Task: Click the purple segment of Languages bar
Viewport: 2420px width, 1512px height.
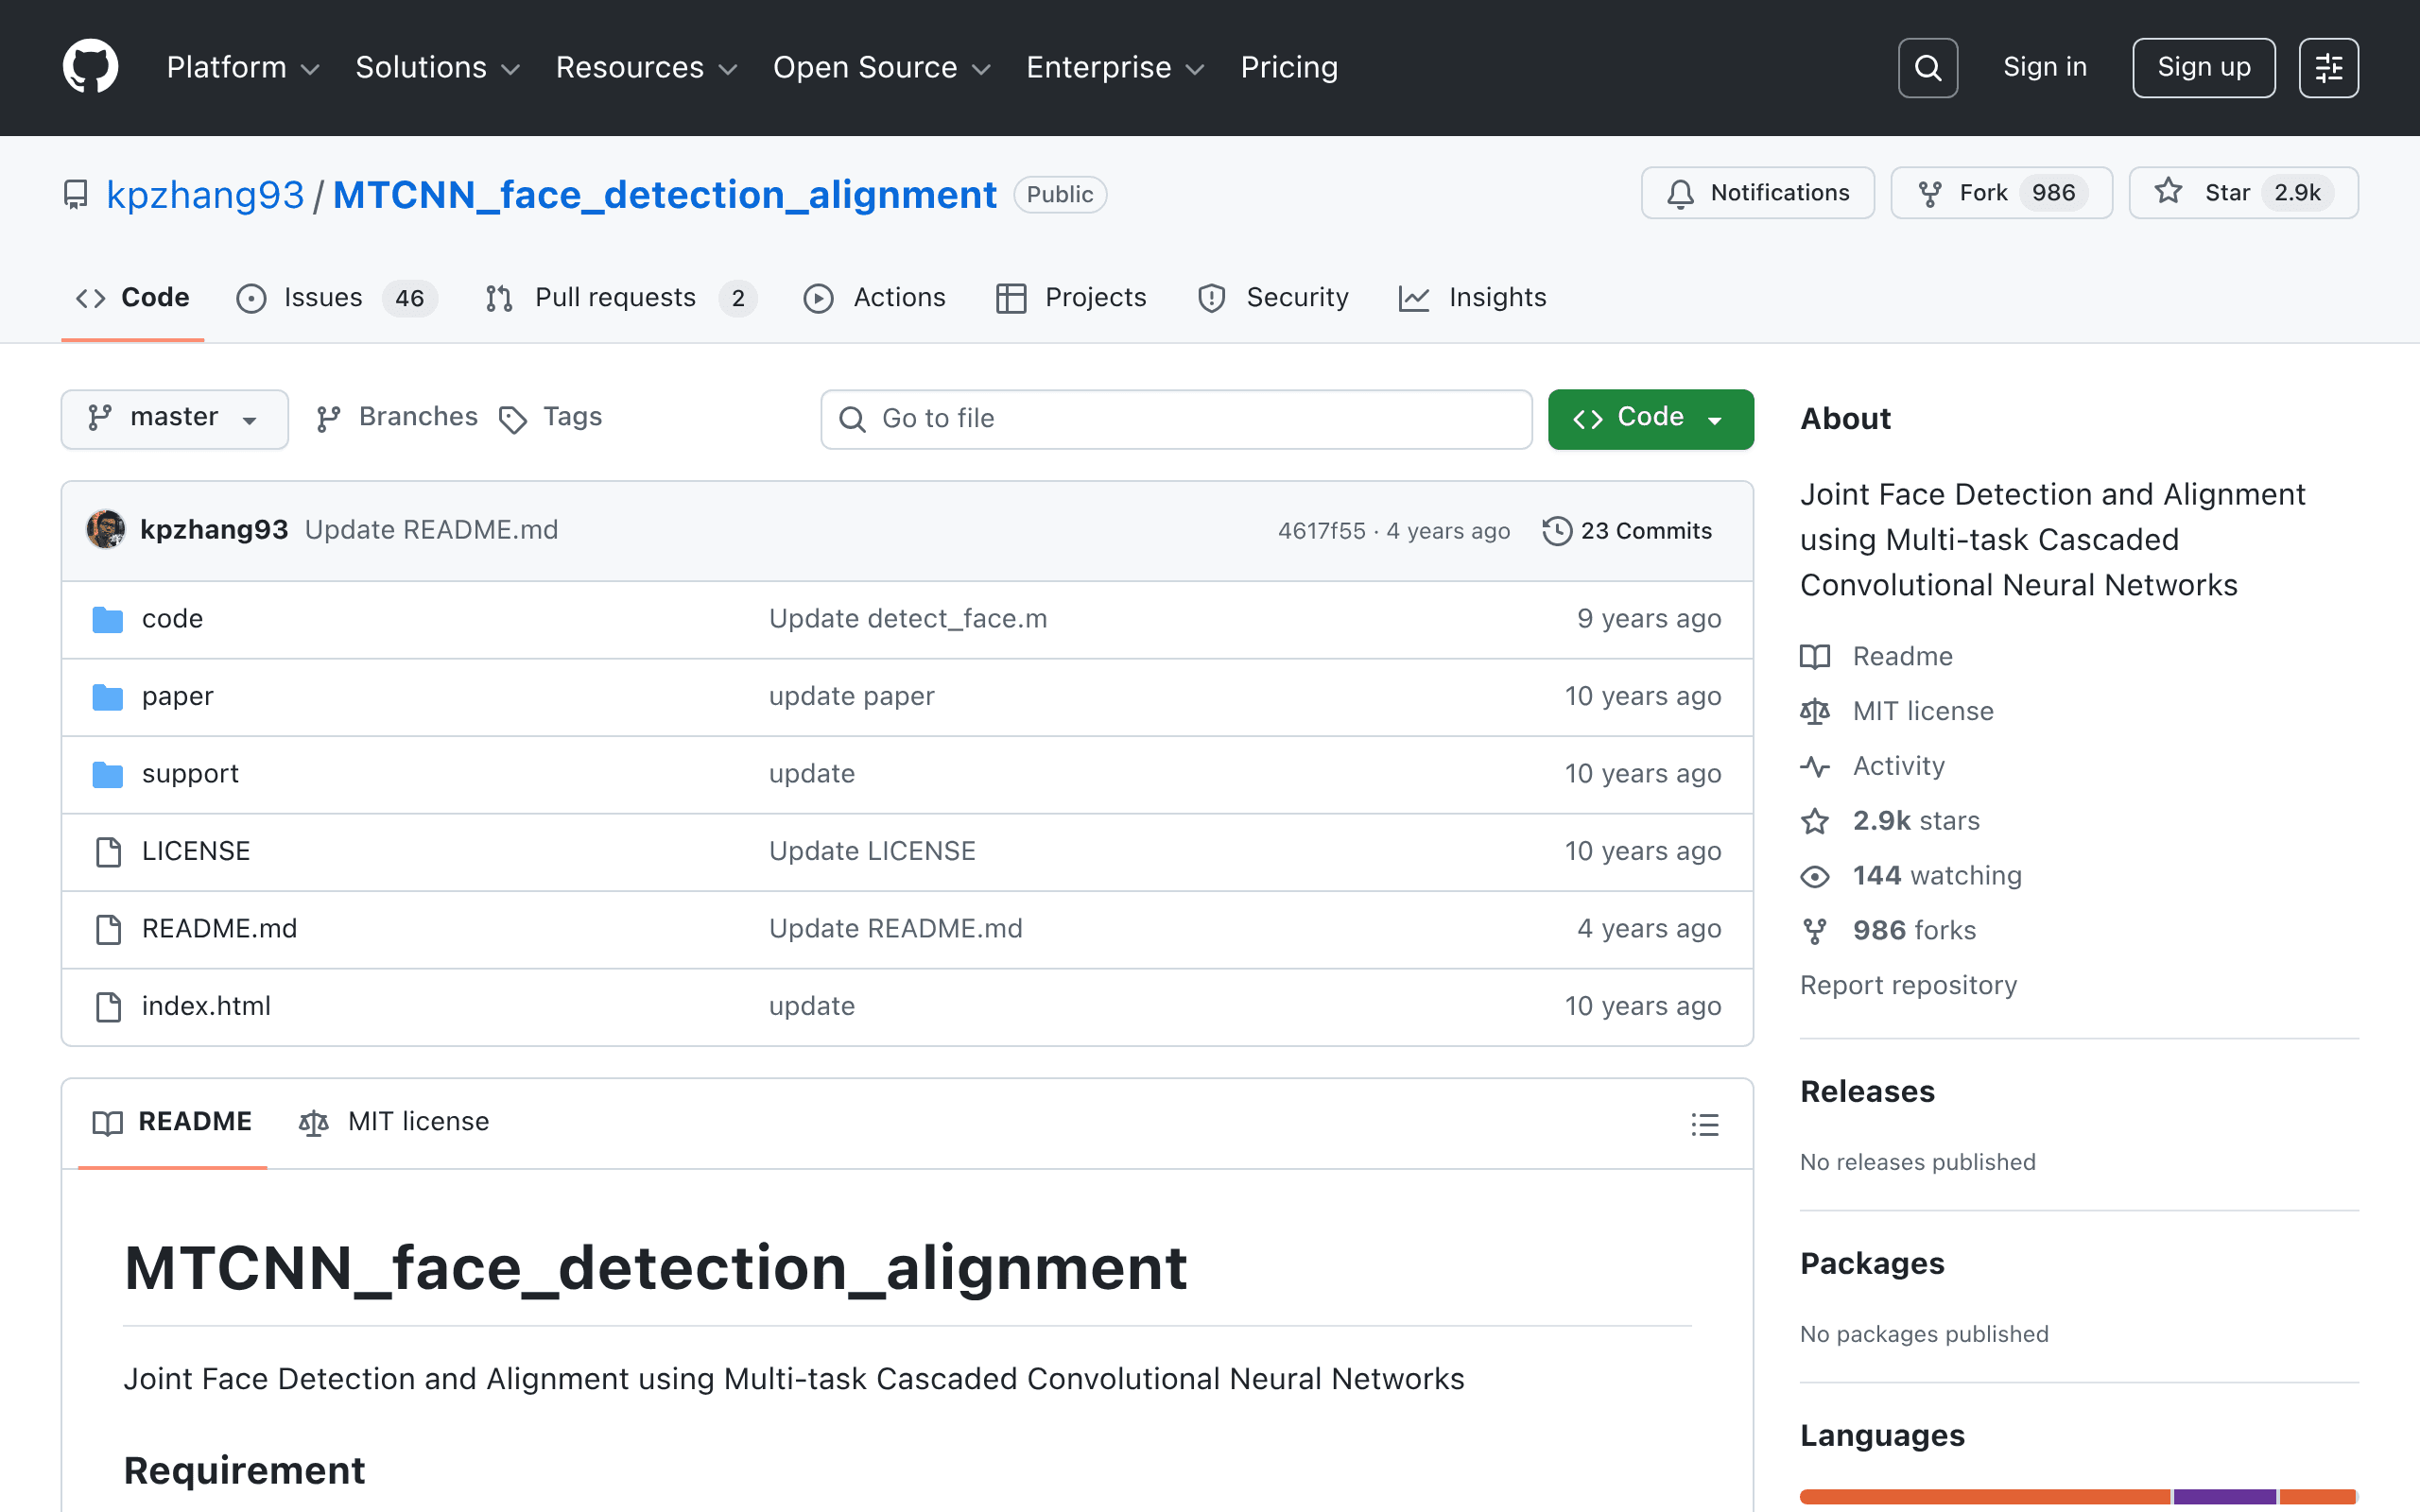Action: (x=2224, y=1496)
